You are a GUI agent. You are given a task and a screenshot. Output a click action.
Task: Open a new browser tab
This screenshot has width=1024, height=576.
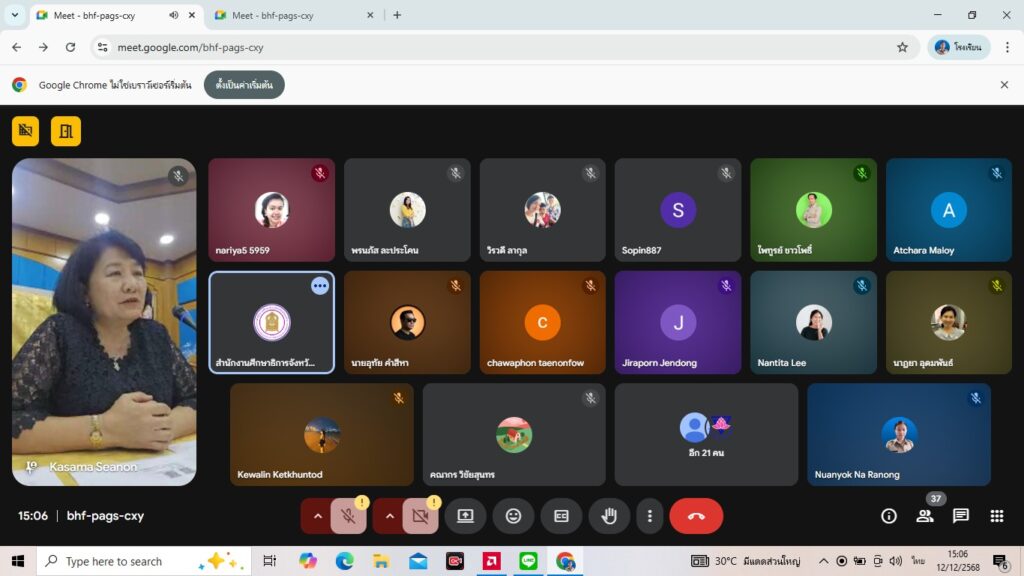pos(397,15)
